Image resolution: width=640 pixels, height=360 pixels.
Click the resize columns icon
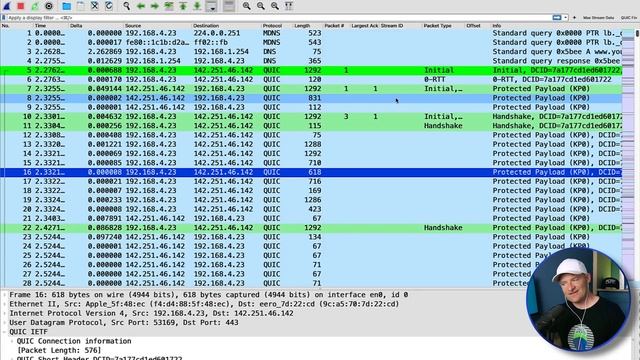[289, 6]
